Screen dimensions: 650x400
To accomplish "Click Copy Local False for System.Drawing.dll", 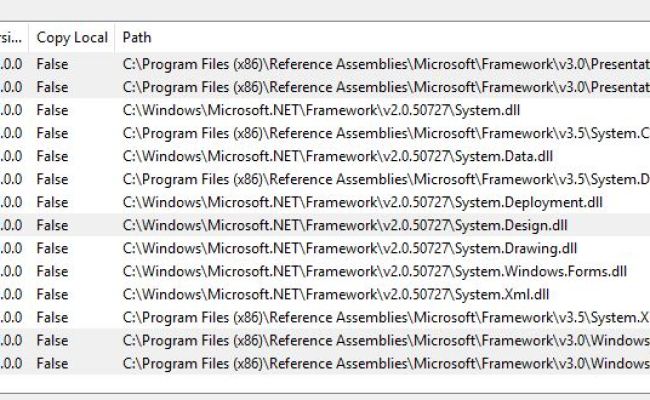I will point(52,248).
